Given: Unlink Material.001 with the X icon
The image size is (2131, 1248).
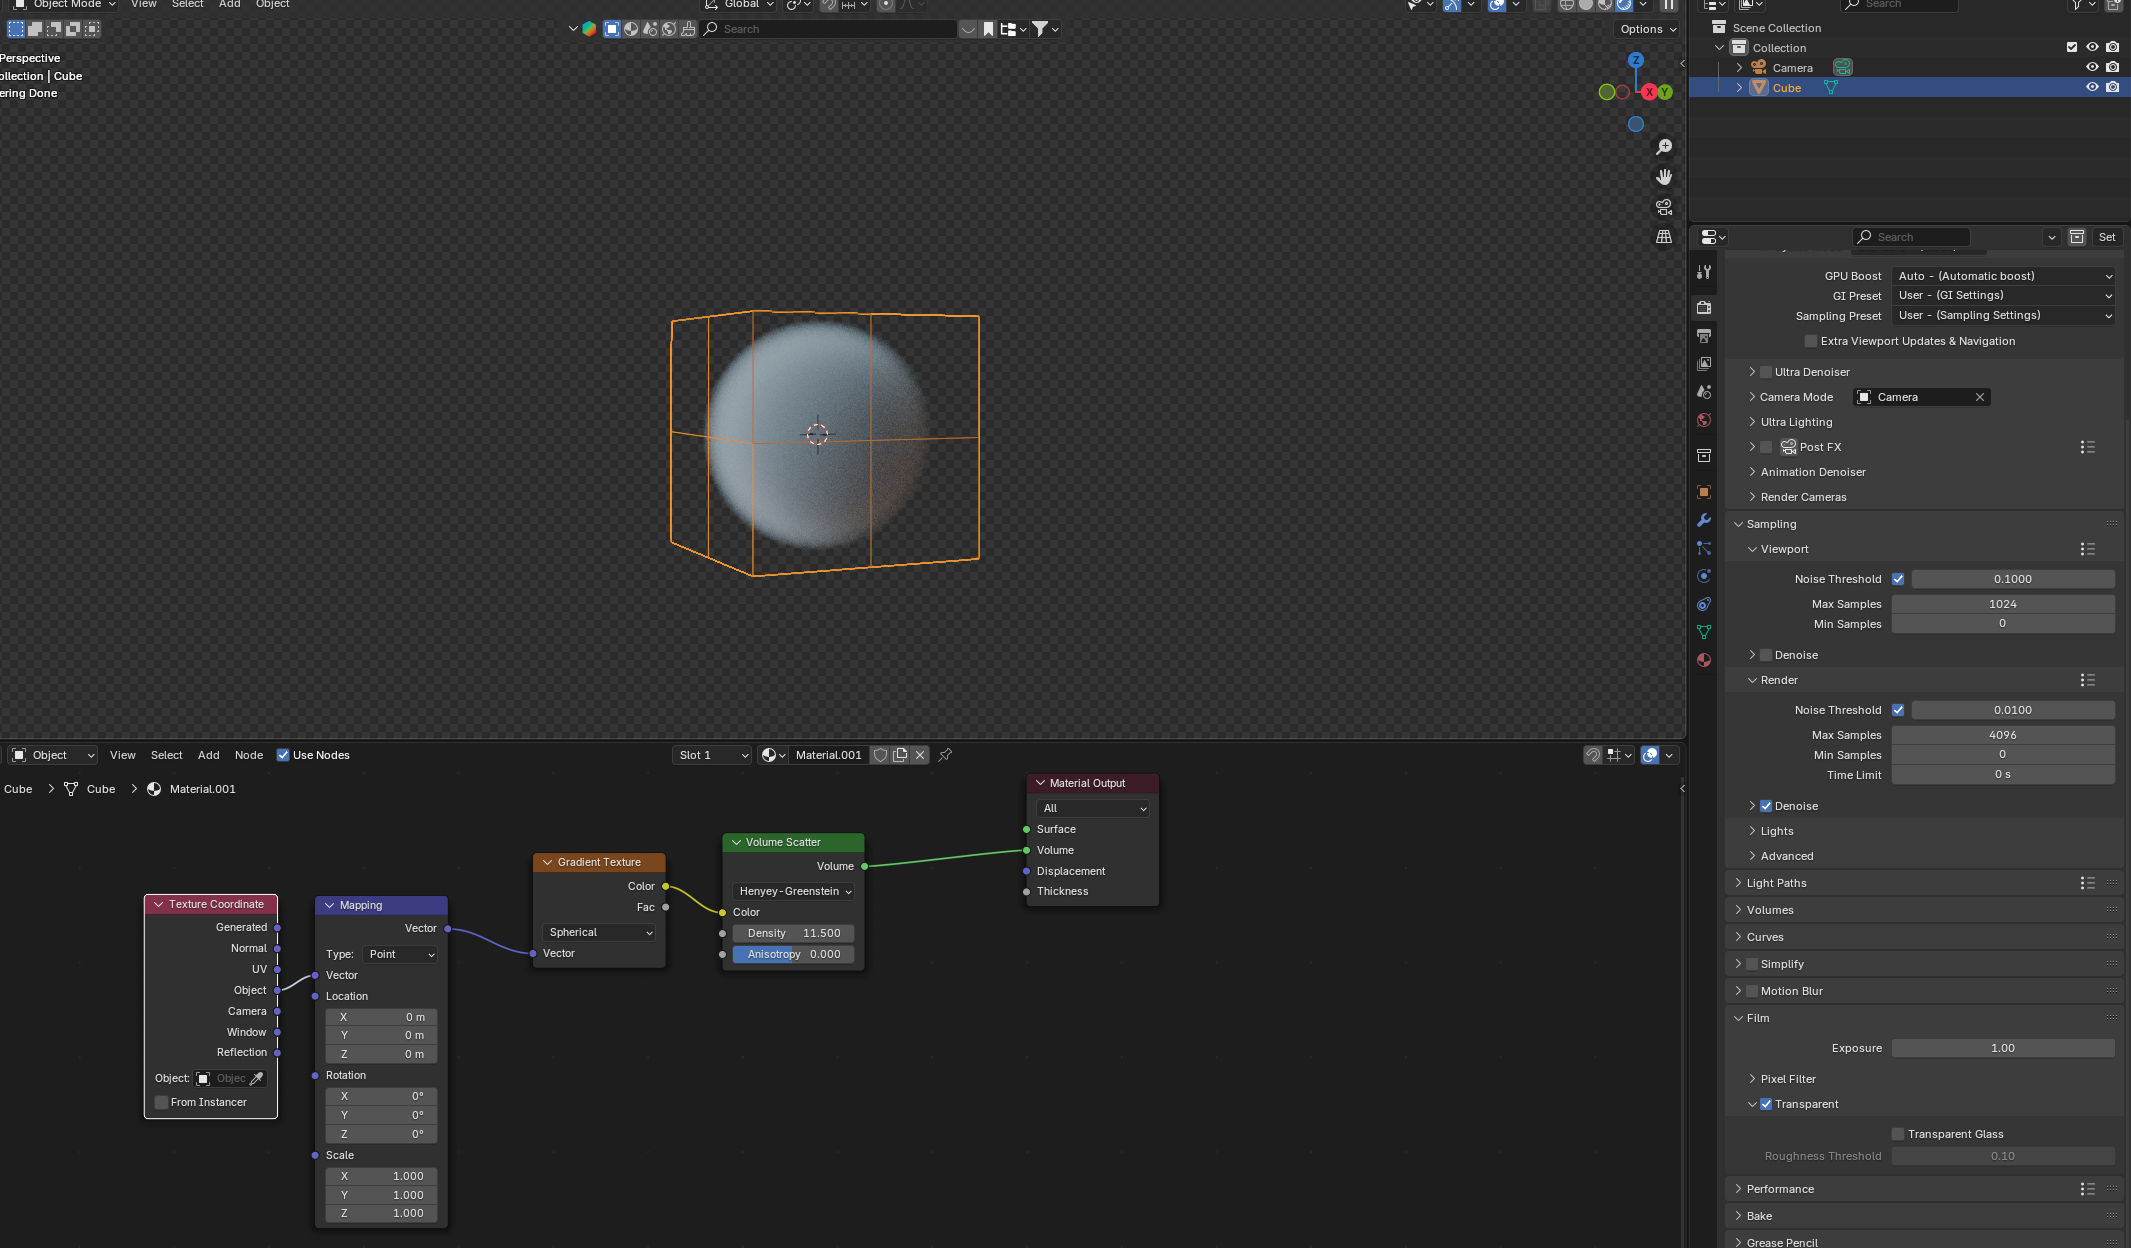Looking at the screenshot, I should [x=920, y=755].
